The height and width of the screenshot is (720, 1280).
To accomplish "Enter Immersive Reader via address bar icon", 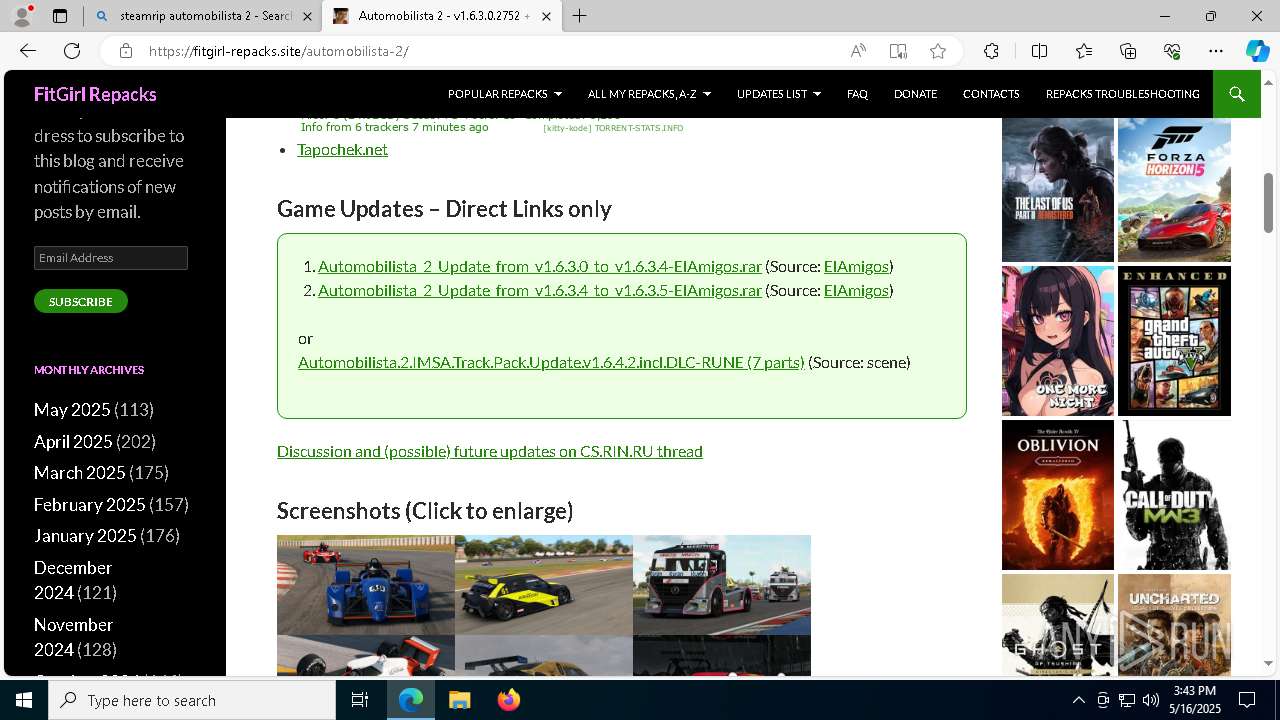I will (x=898, y=51).
